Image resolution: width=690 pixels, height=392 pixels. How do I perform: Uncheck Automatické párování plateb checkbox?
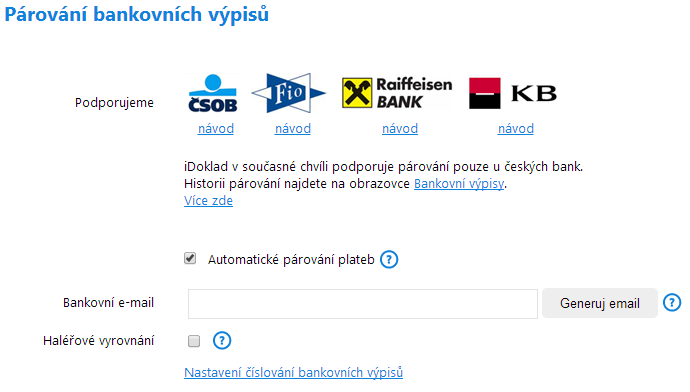coord(190,258)
